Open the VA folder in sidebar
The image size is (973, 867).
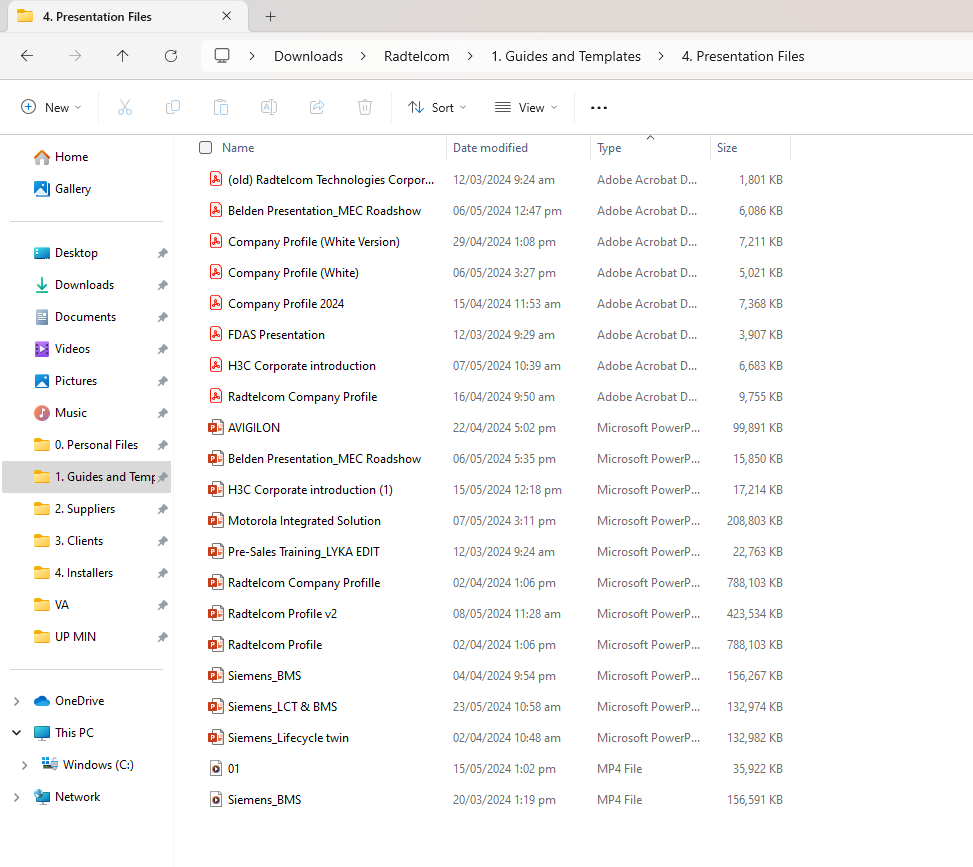pyautogui.click(x=61, y=605)
